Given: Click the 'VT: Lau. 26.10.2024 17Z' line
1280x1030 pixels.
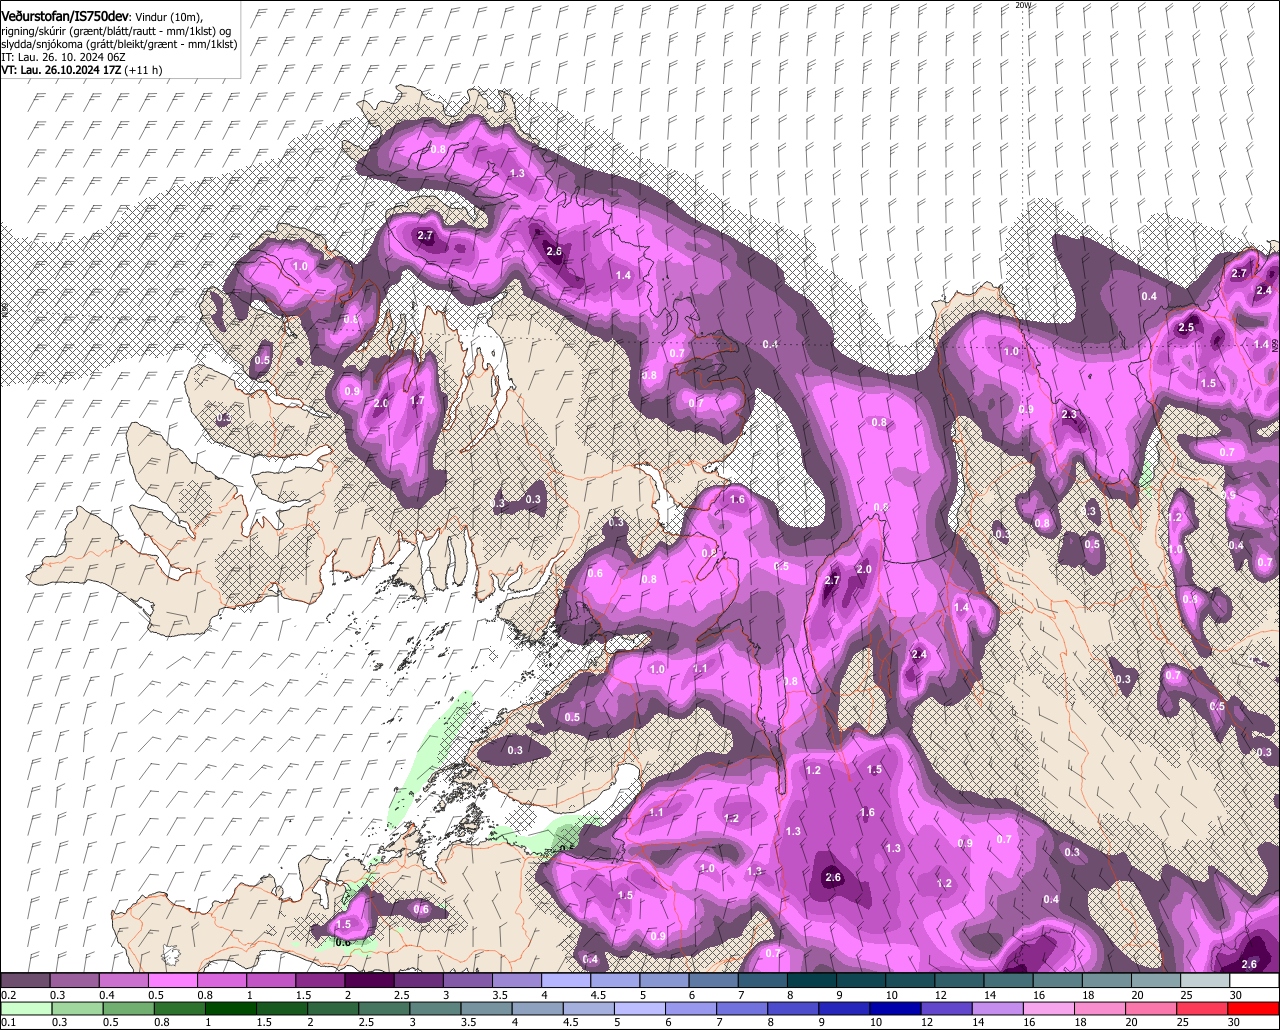Looking at the screenshot, I should tap(60, 70).
